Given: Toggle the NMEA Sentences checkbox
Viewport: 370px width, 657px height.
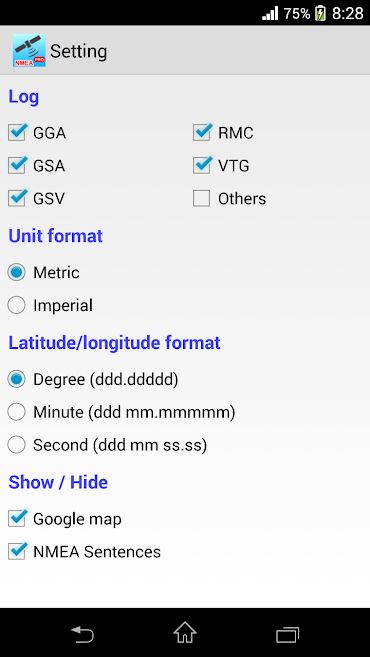Looking at the screenshot, I should 17,551.
